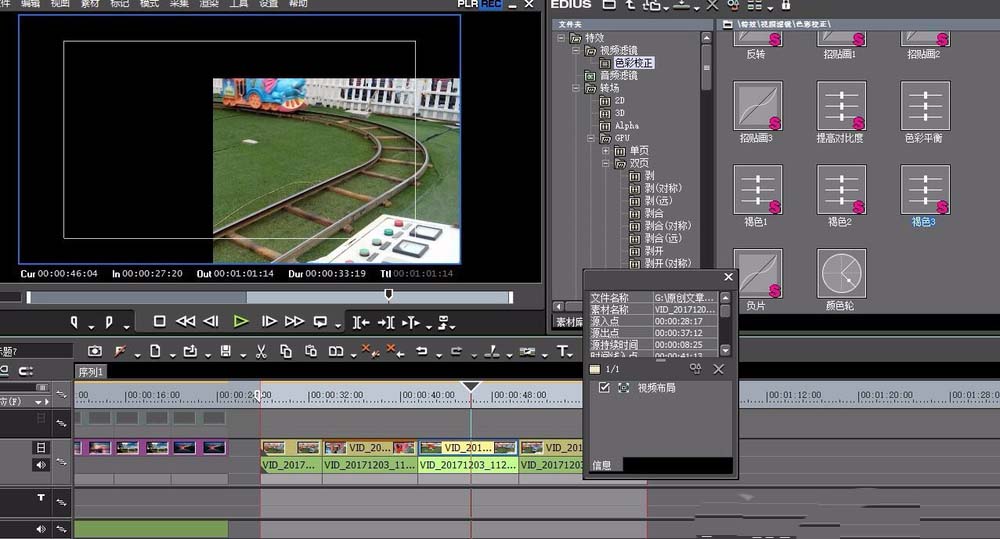The image size is (1000, 539).
Task: Open the 素材库 tab
Action: click(569, 322)
